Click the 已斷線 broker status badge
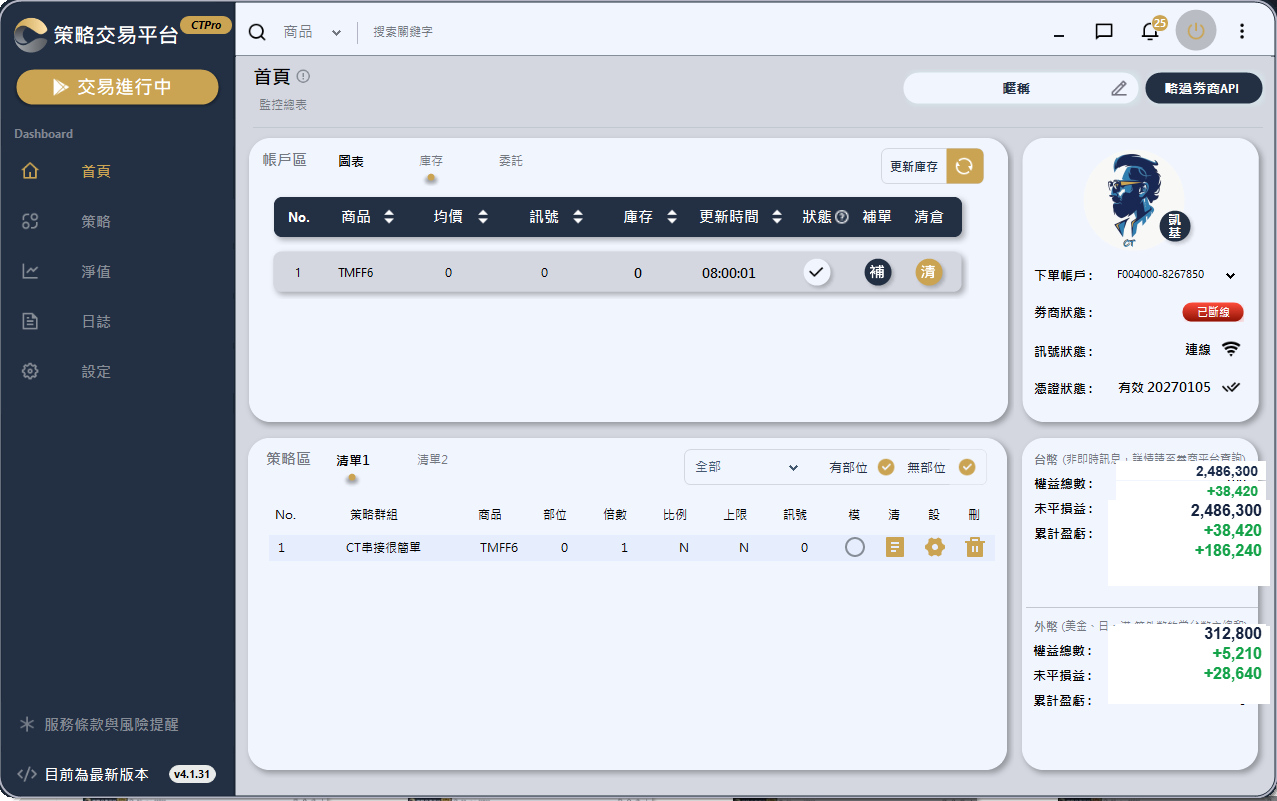Screen dimensions: 1277x801 [x=1212, y=312]
